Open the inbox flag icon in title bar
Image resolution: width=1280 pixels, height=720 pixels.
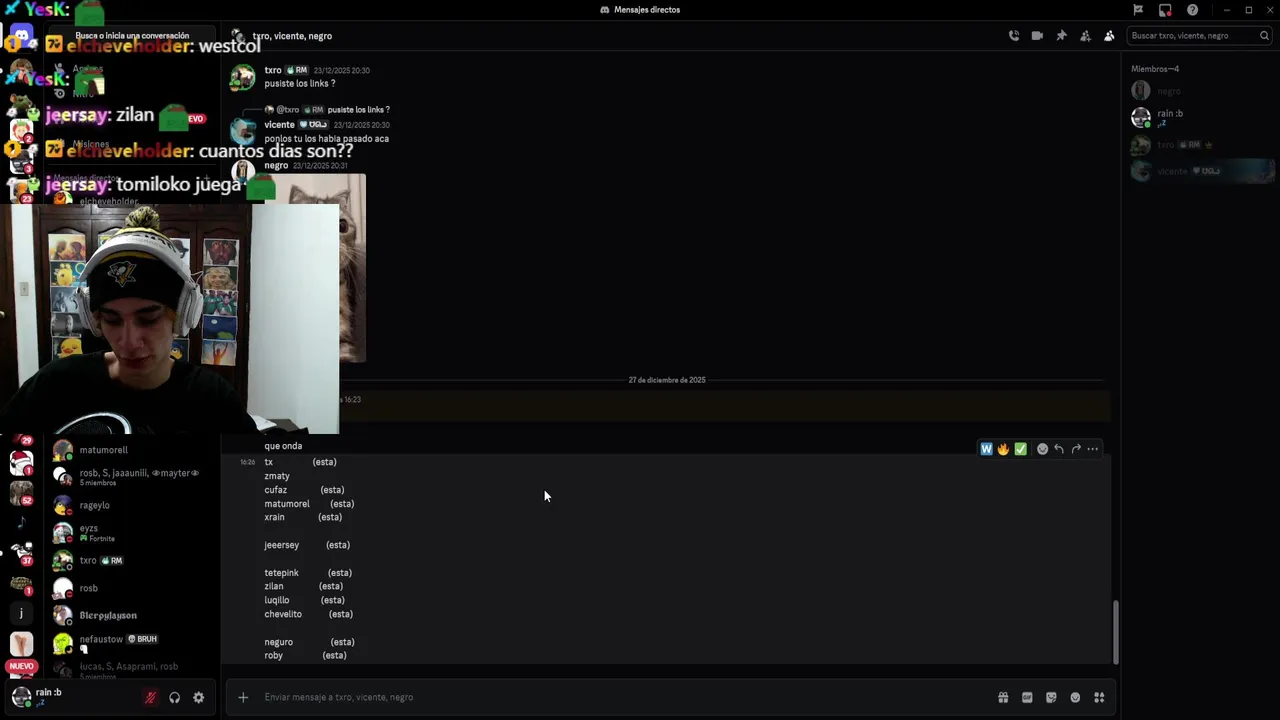point(1138,10)
